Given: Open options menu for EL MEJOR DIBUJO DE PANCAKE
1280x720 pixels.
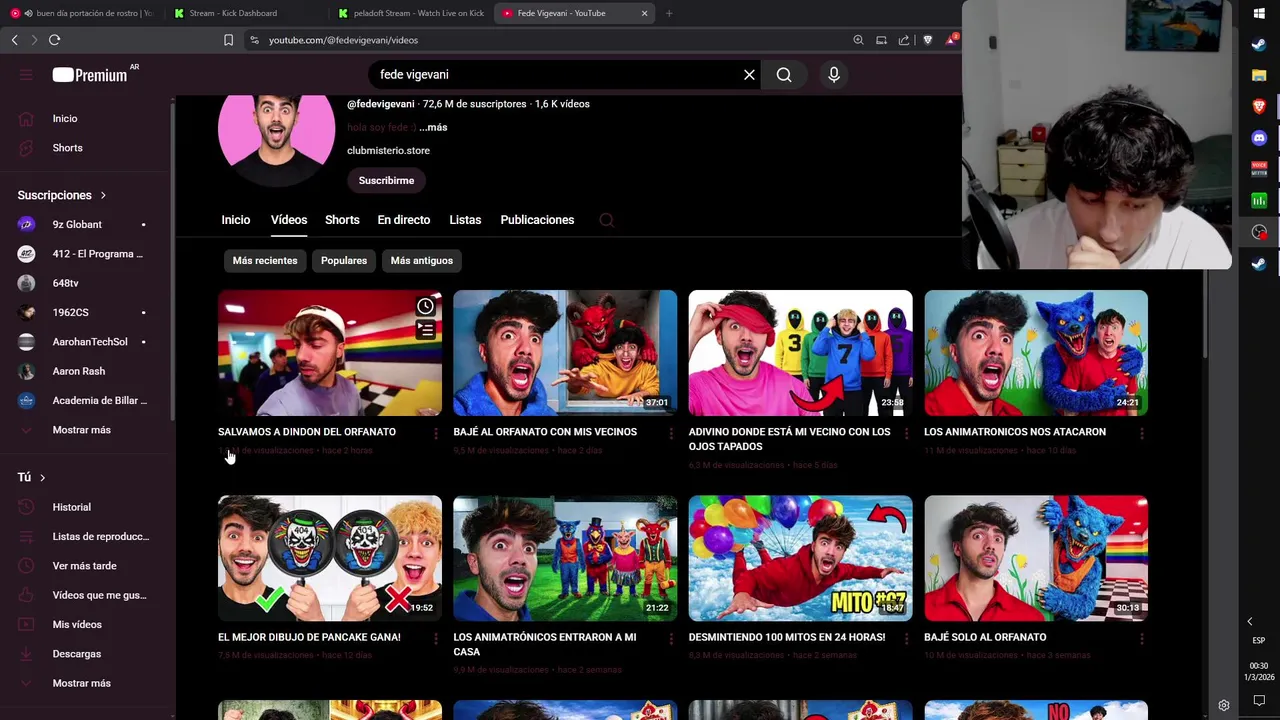Looking at the screenshot, I should 435,638.
